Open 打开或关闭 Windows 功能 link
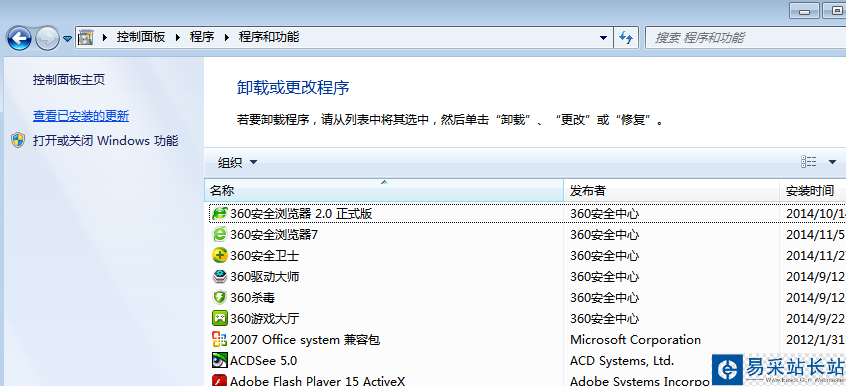The image size is (846, 386). 105,141
